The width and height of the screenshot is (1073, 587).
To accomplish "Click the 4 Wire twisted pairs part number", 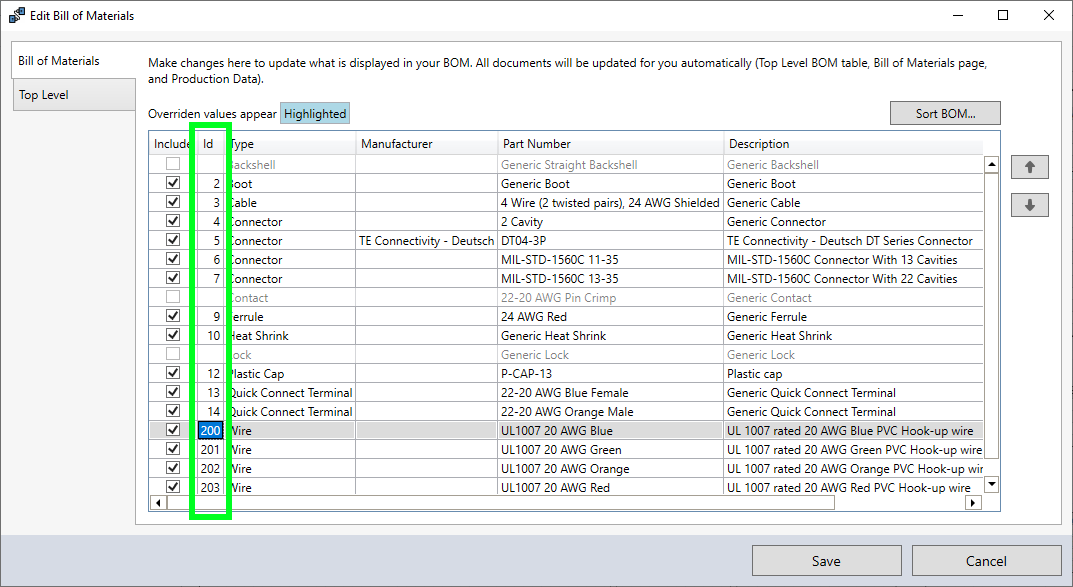I will click(610, 203).
